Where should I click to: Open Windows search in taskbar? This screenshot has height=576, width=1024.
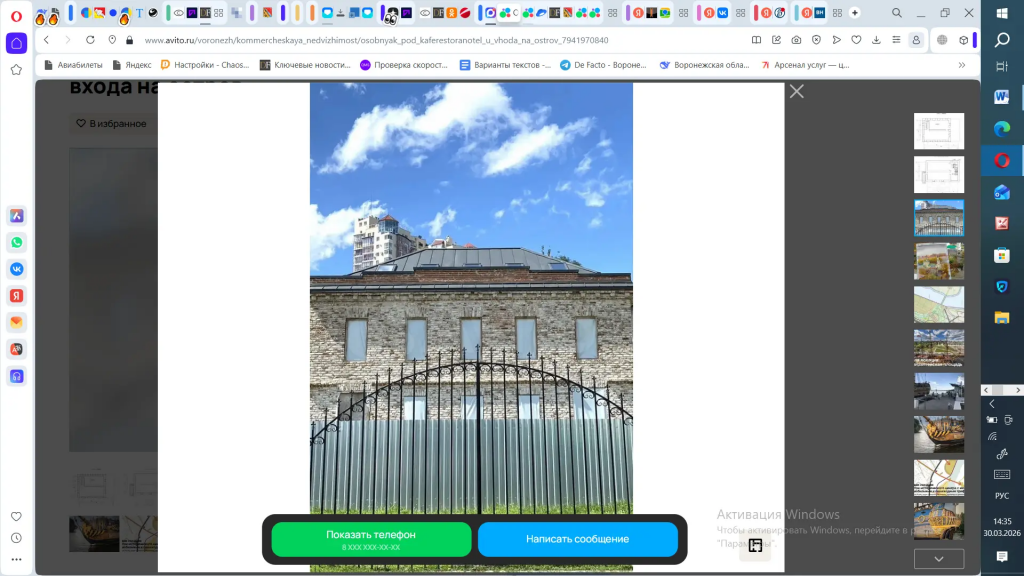1002,40
